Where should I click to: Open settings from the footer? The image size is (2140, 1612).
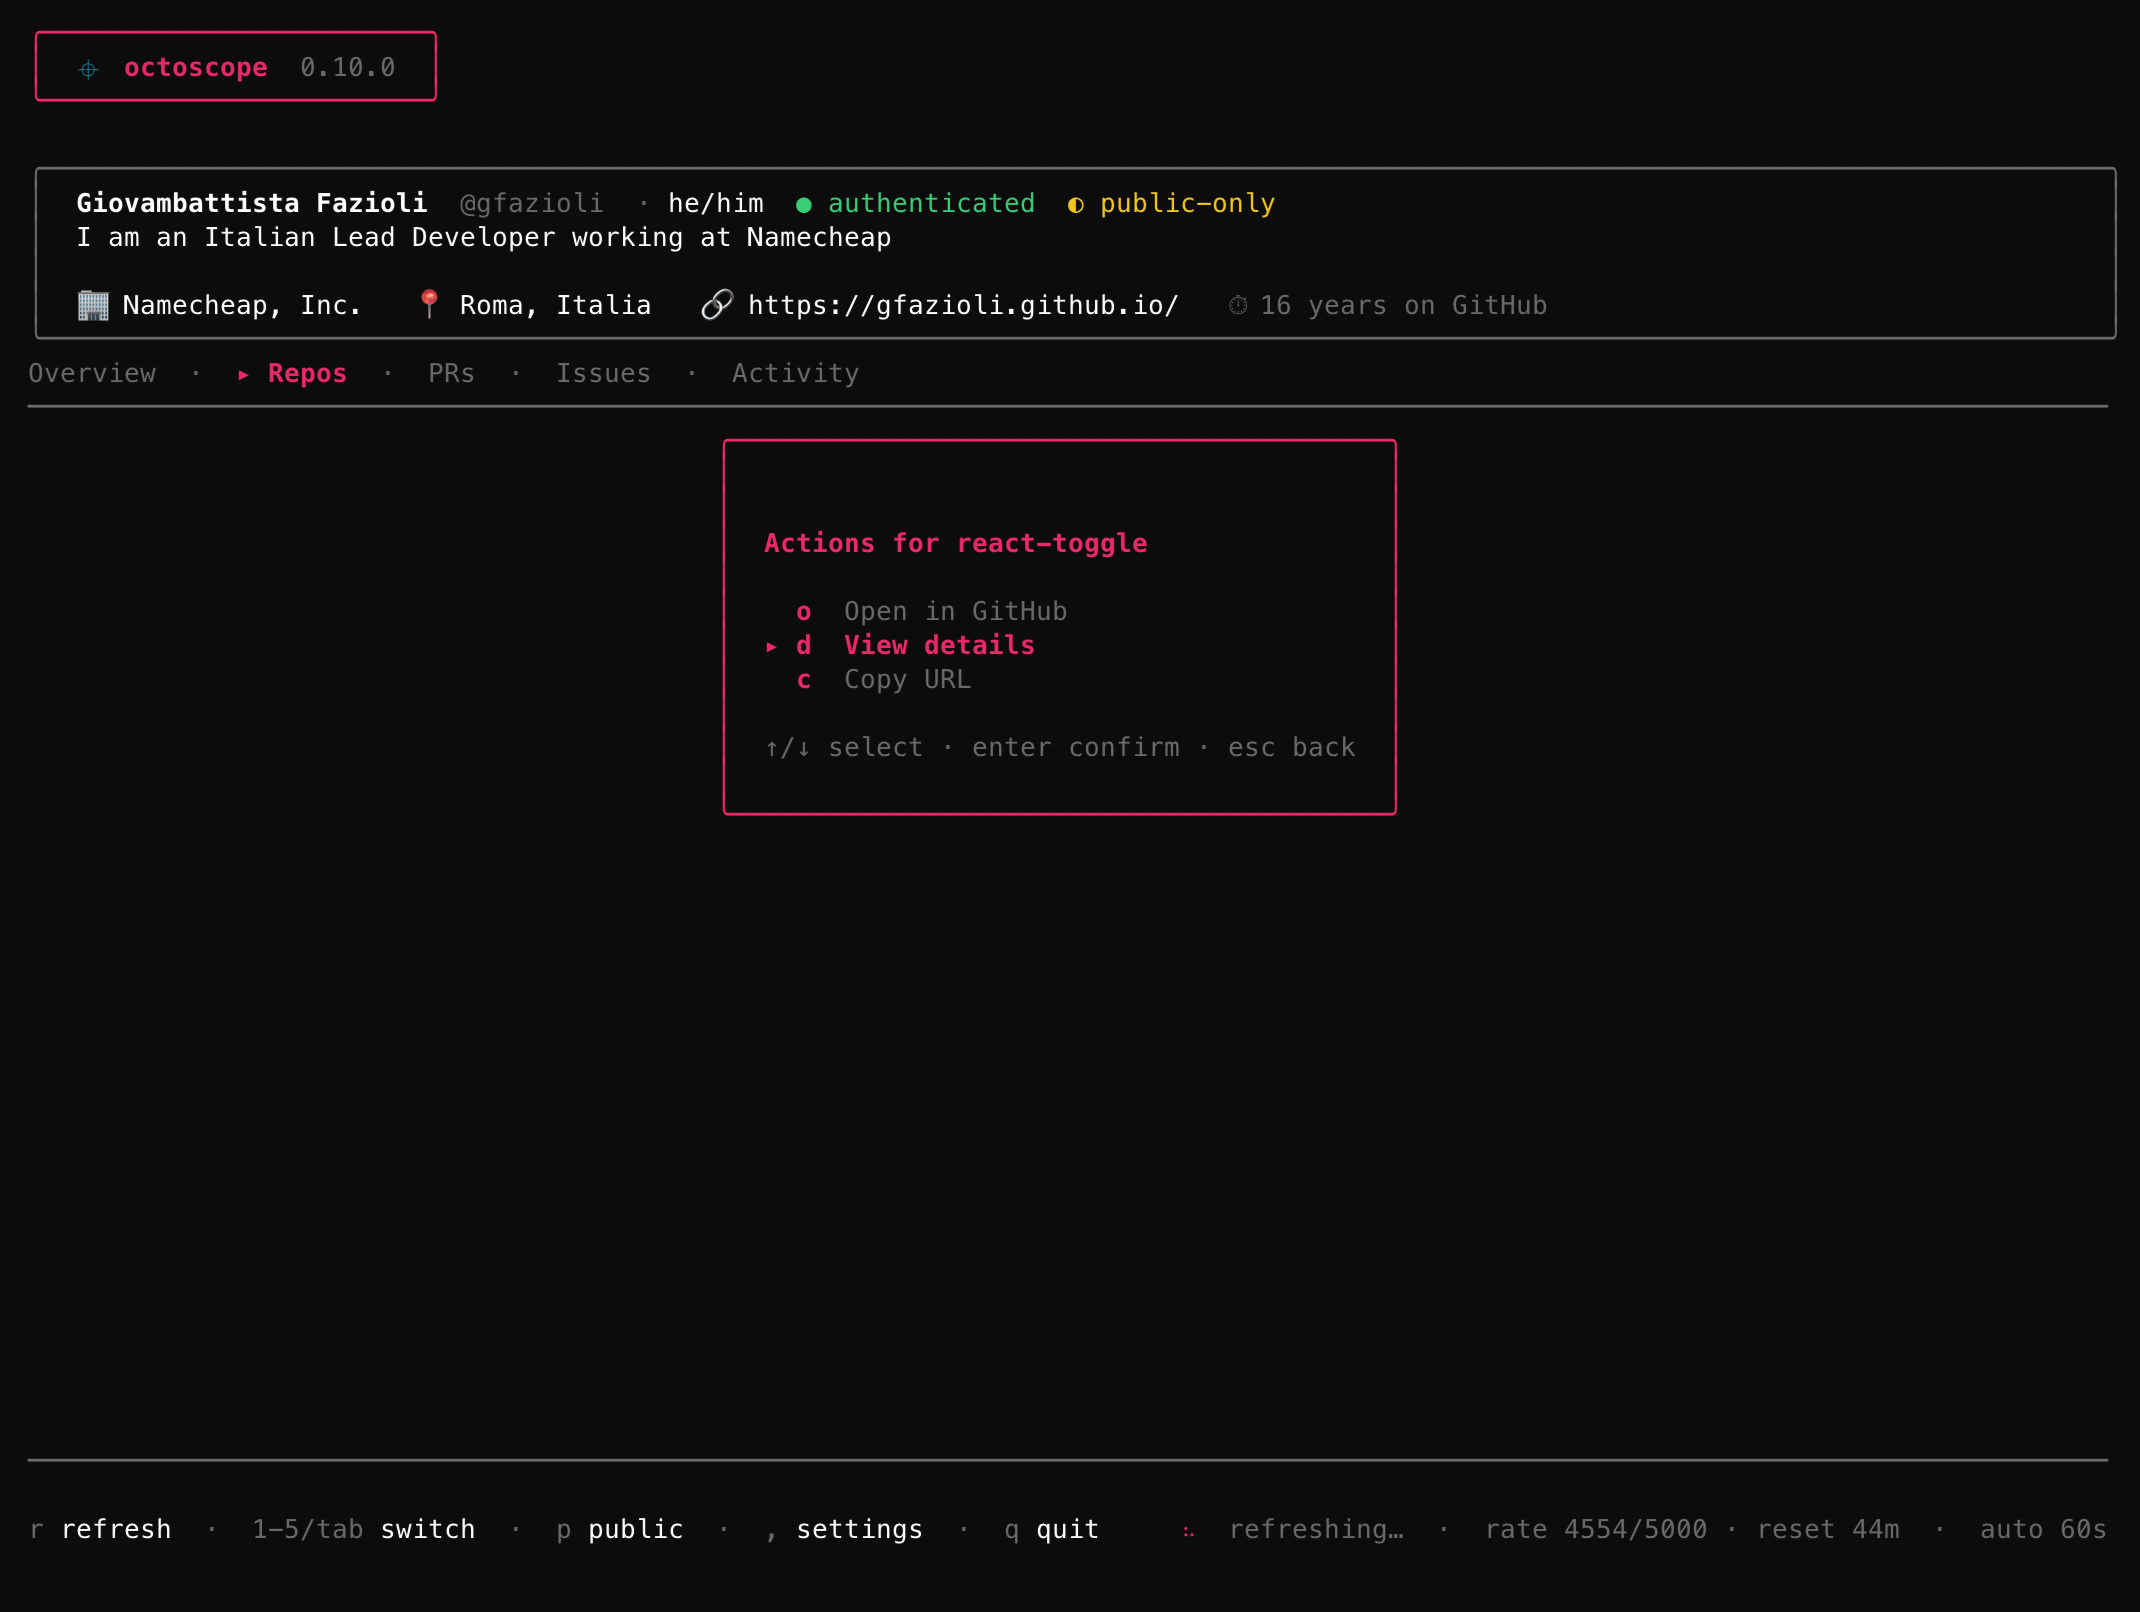pyautogui.click(x=844, y=1529)
